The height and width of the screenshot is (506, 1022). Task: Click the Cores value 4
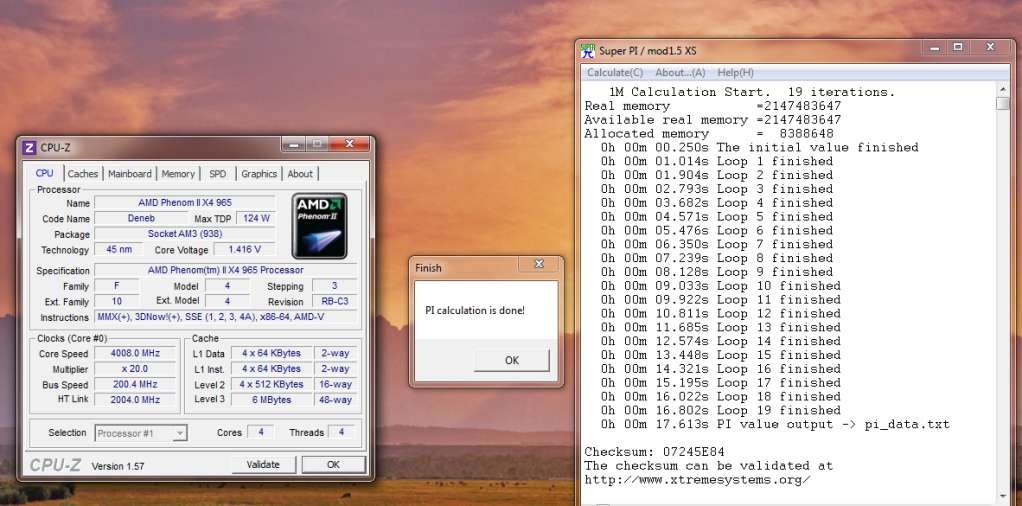(x=261, y=432)
